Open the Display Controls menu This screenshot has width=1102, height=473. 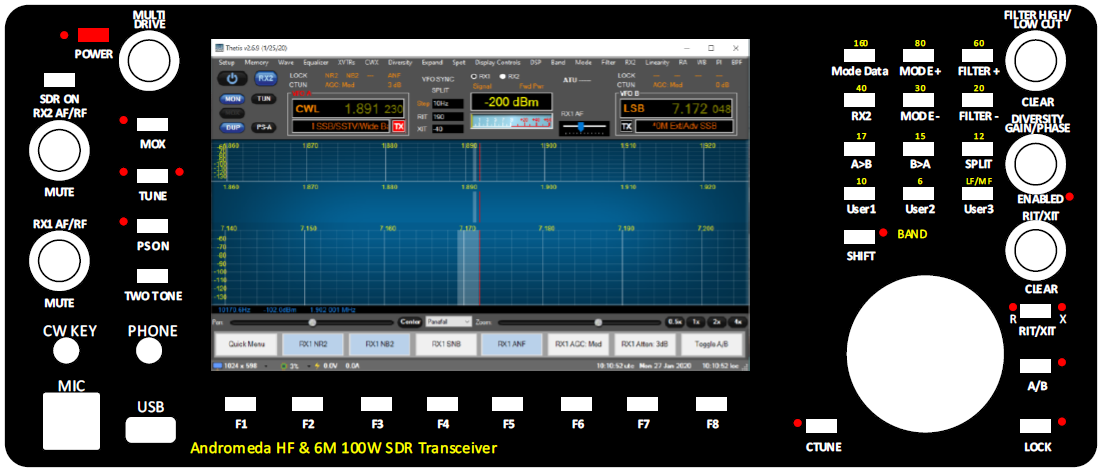498,62
